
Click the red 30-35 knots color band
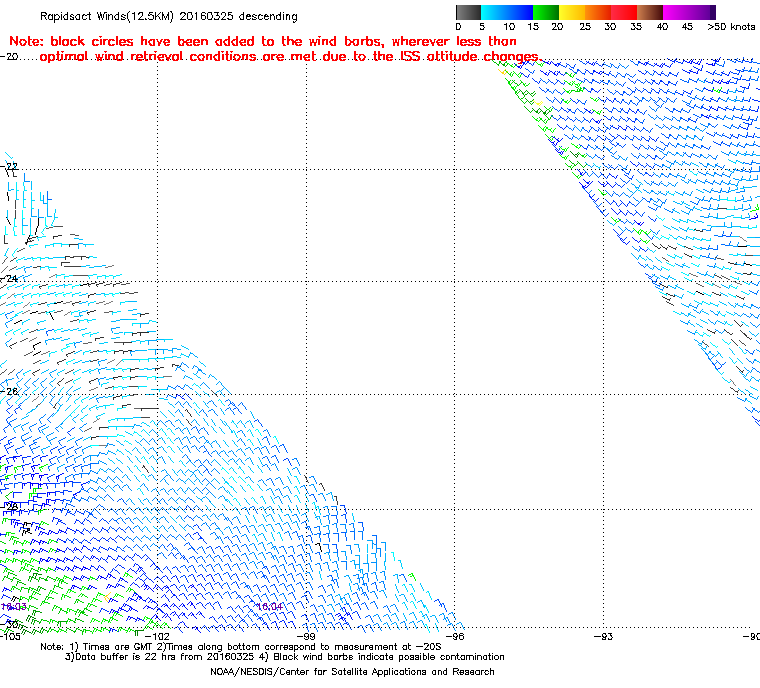point(624,12)
